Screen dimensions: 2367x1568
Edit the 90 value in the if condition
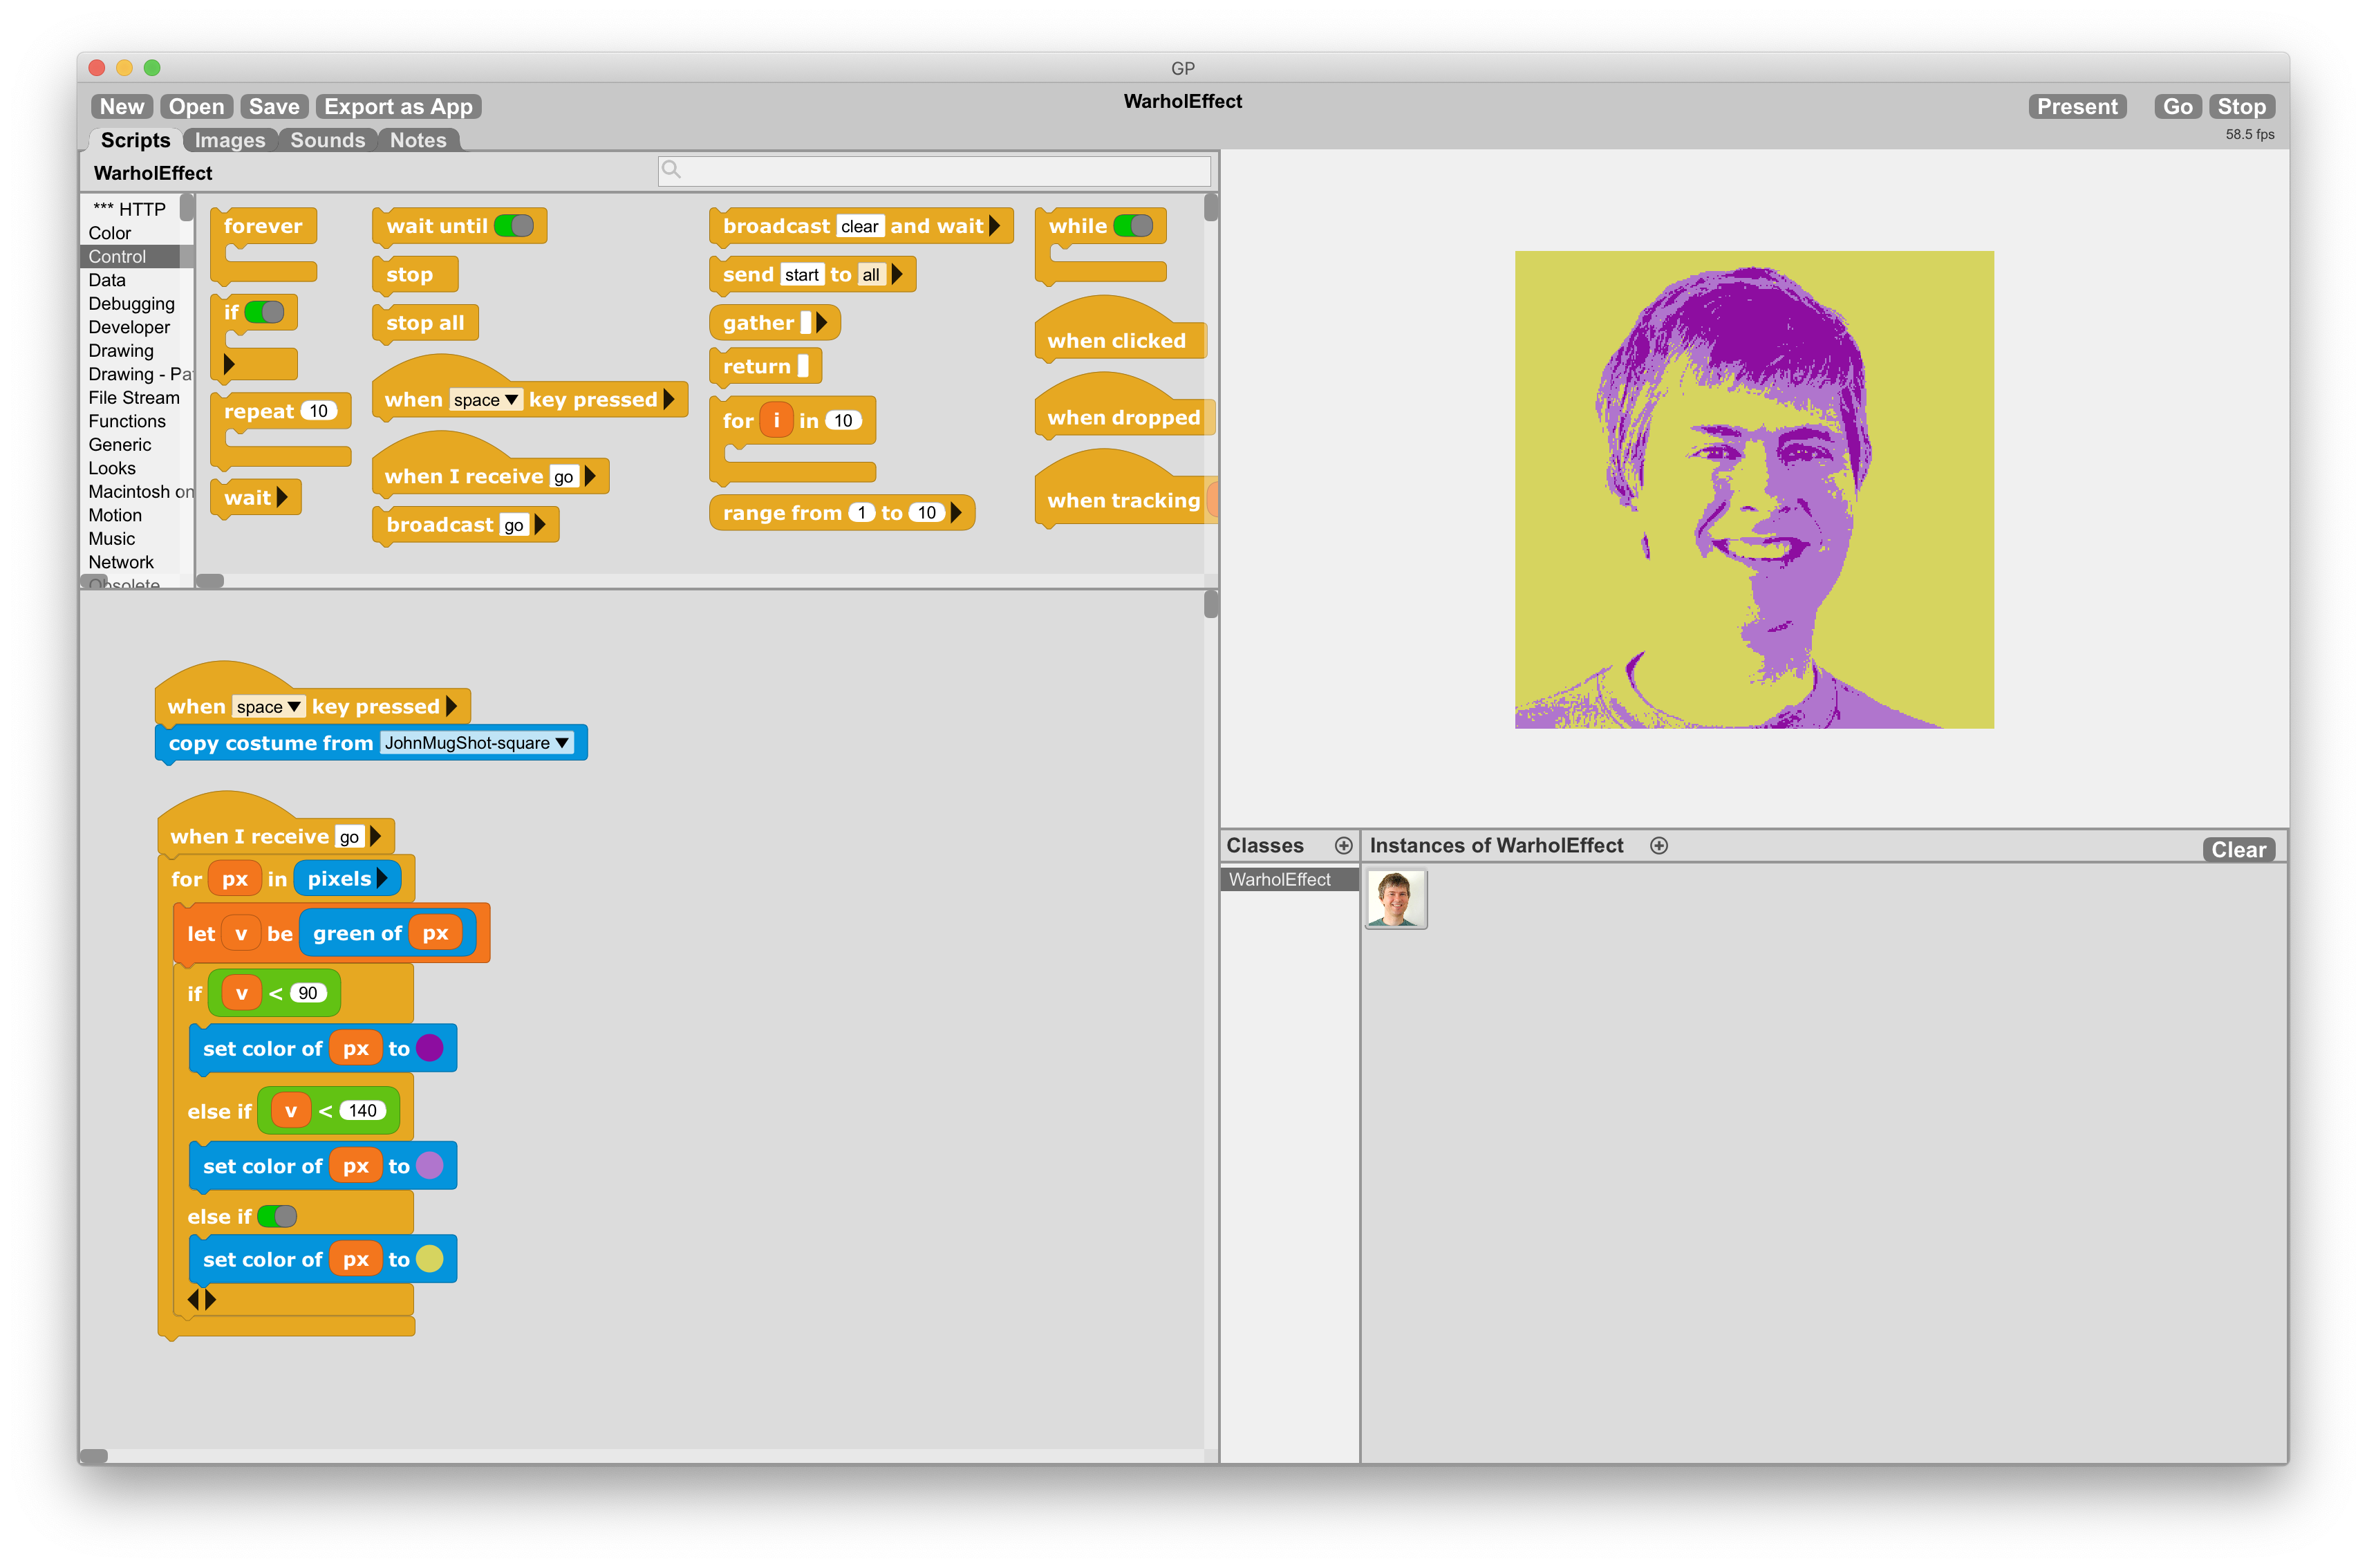coord(308,993)
